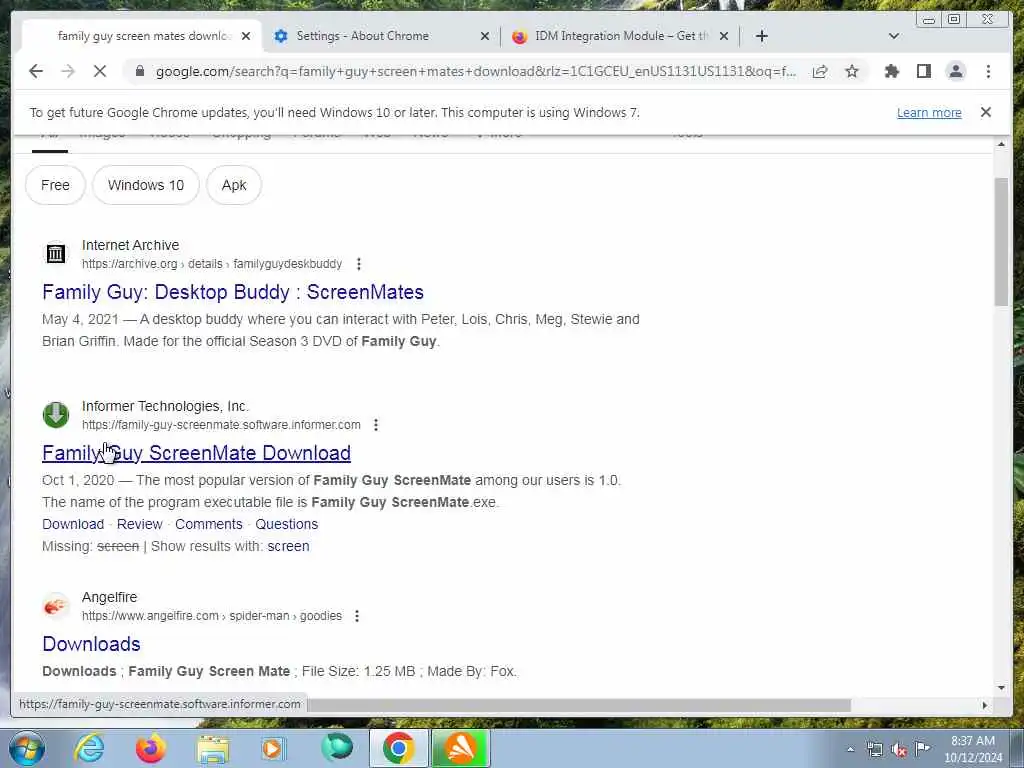The width and height of the screenshot is (1024, 768).
Task: Click the Angelfire site icon
Action: (x=56, y=606)
